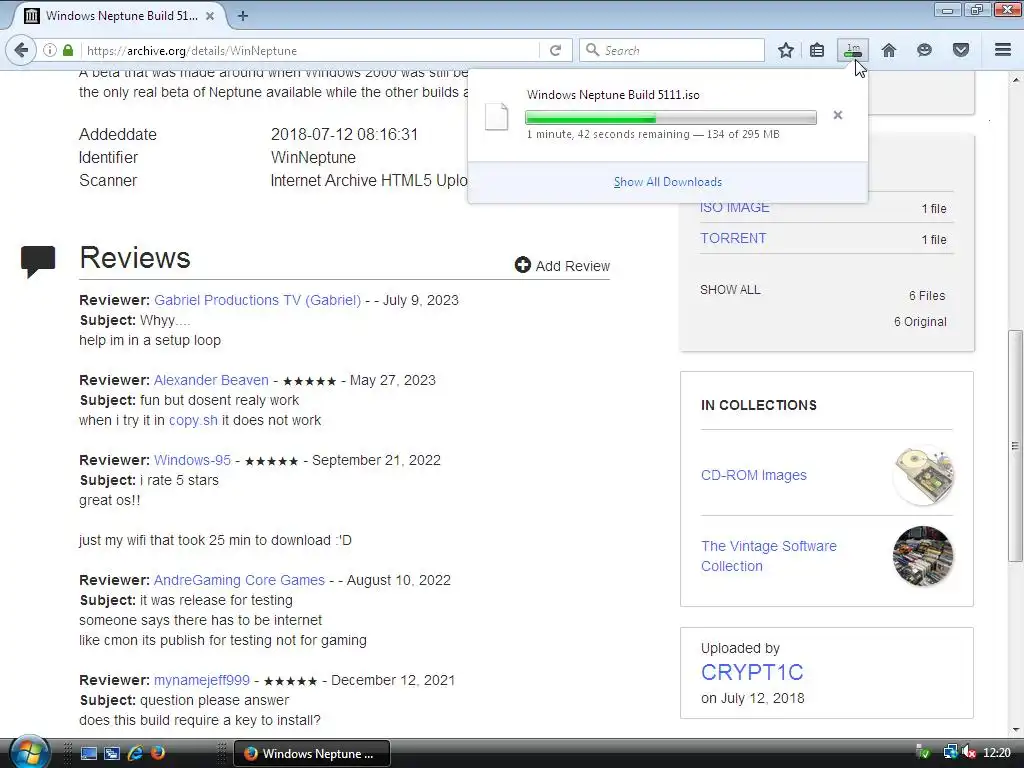The width and height of the screenshot is (1024, 768).
Task: Click the Pocket toolbar icon
Action: (x=961, y=50)
